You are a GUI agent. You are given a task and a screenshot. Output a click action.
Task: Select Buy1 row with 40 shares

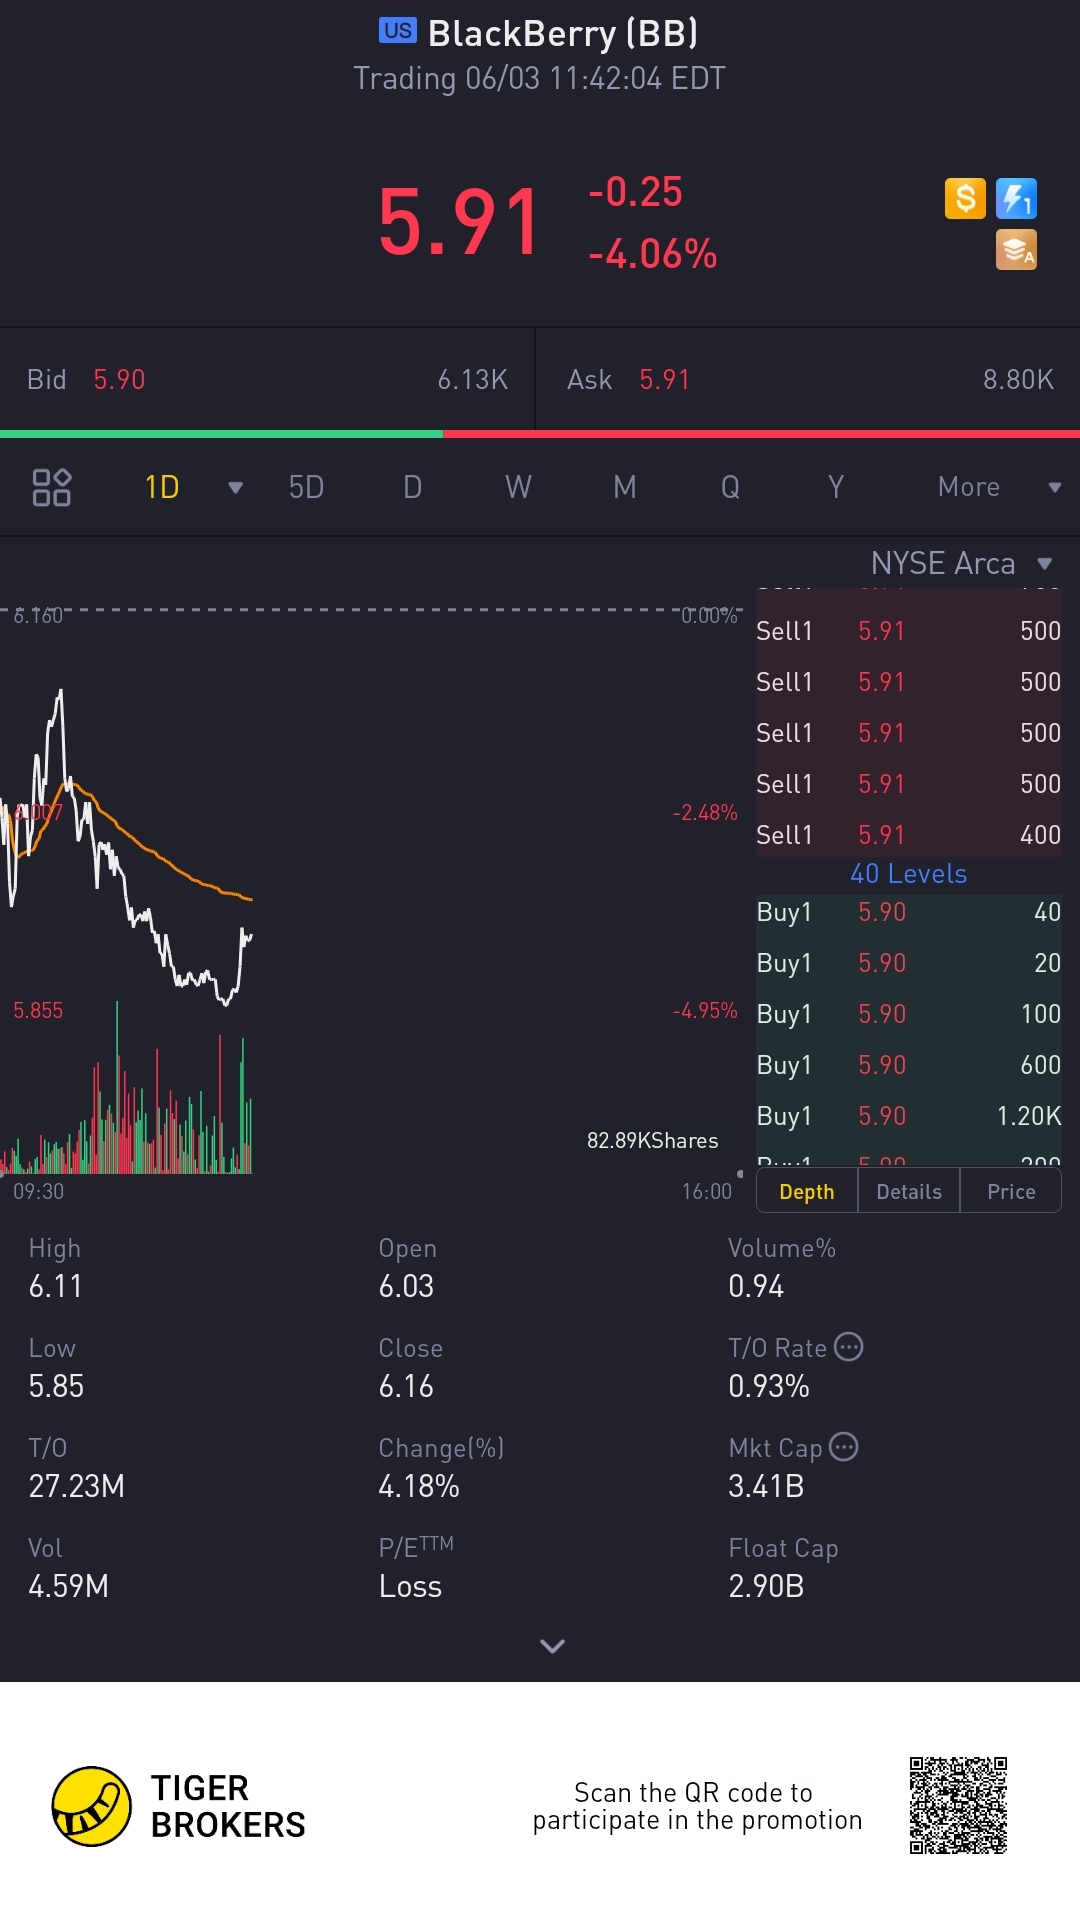(x=908, y=912)
